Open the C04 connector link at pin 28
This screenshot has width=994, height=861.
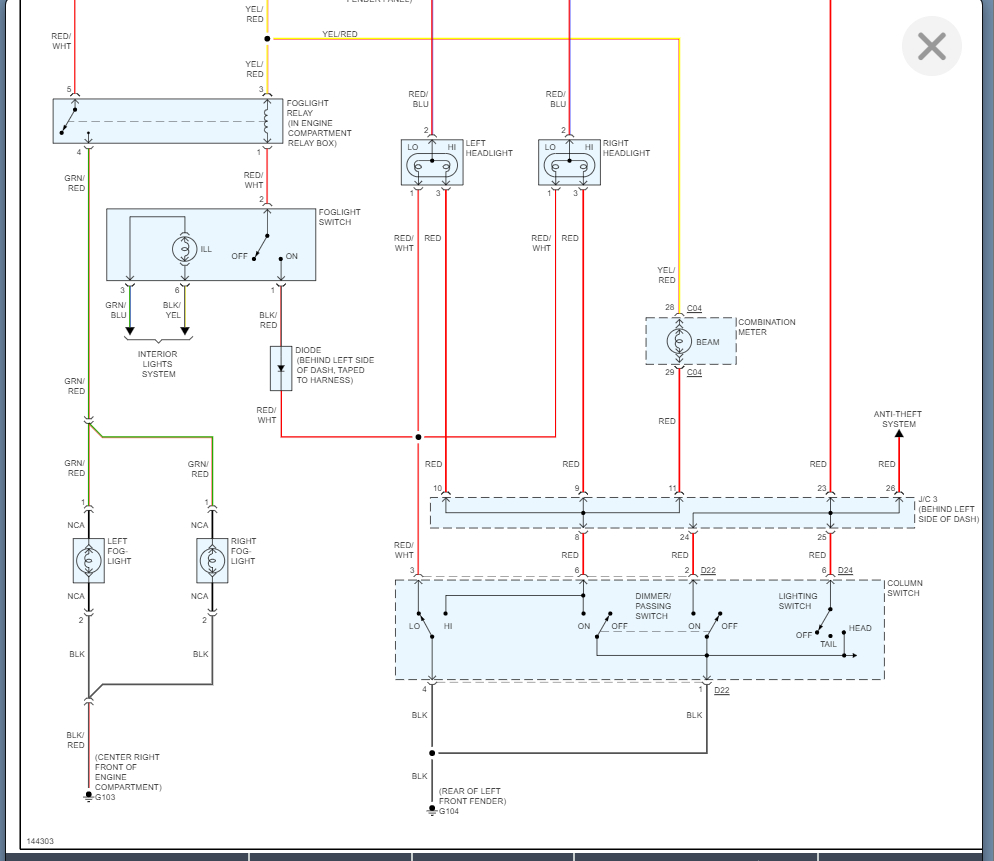(694, 308)
